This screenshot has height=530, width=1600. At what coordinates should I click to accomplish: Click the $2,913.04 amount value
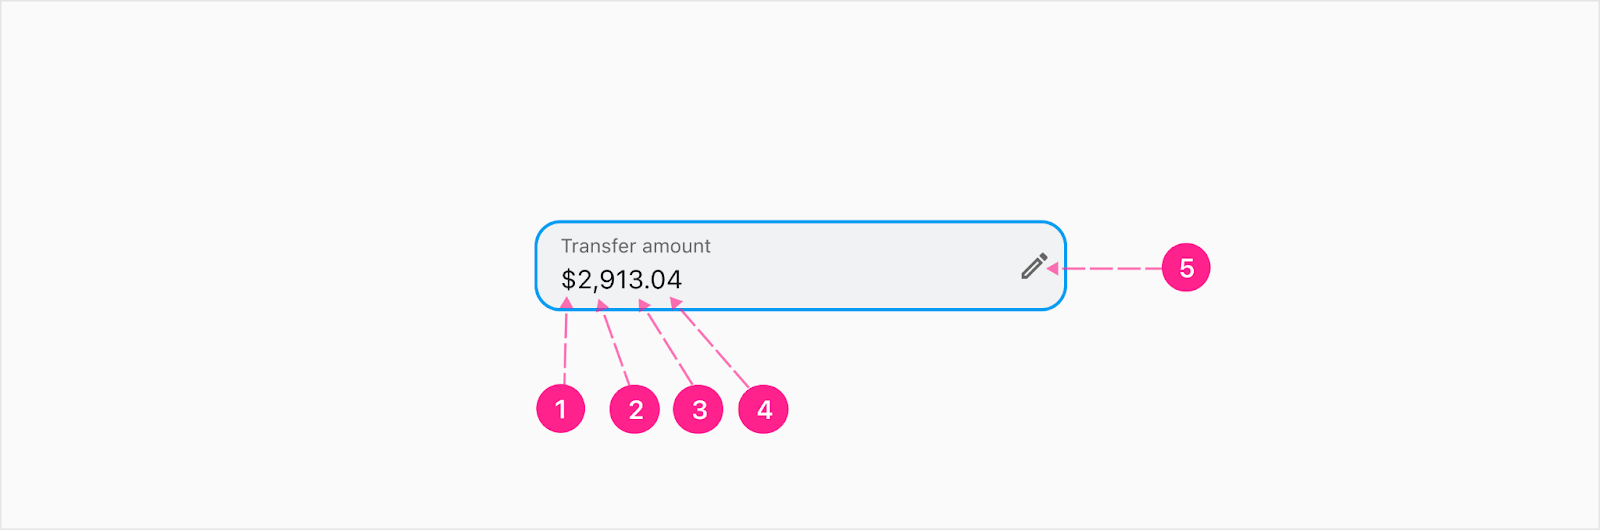[621, 280]
